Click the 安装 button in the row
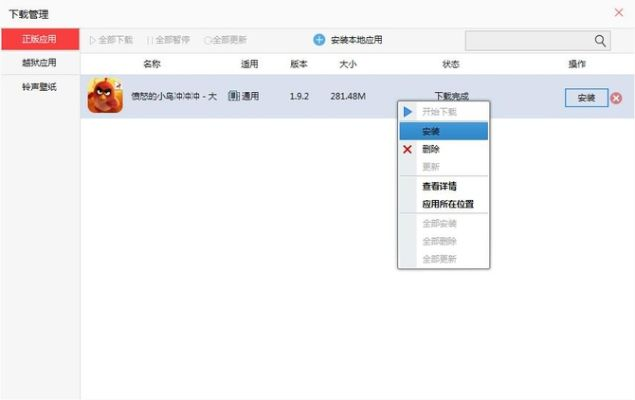635x400 pixels. pos(586,98)
